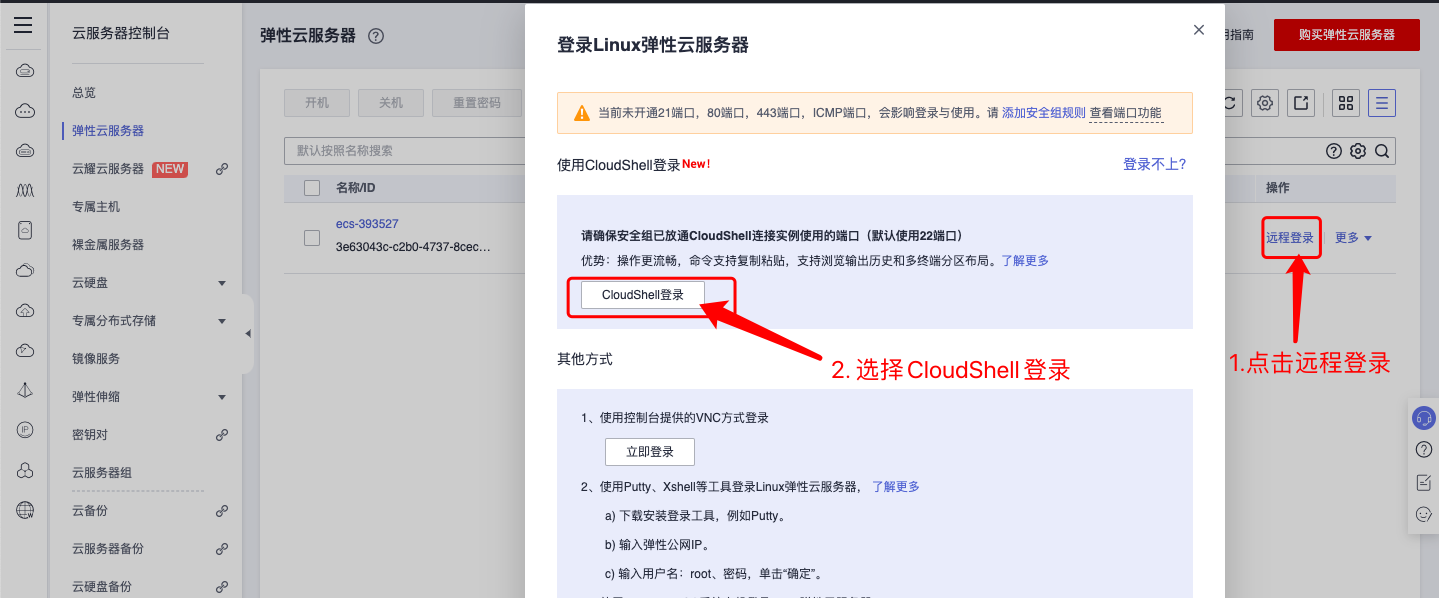1439x598 pixels.
Task: Close the 登录Linux弹性云服务器 dialog
Action: pos(1199,30)
